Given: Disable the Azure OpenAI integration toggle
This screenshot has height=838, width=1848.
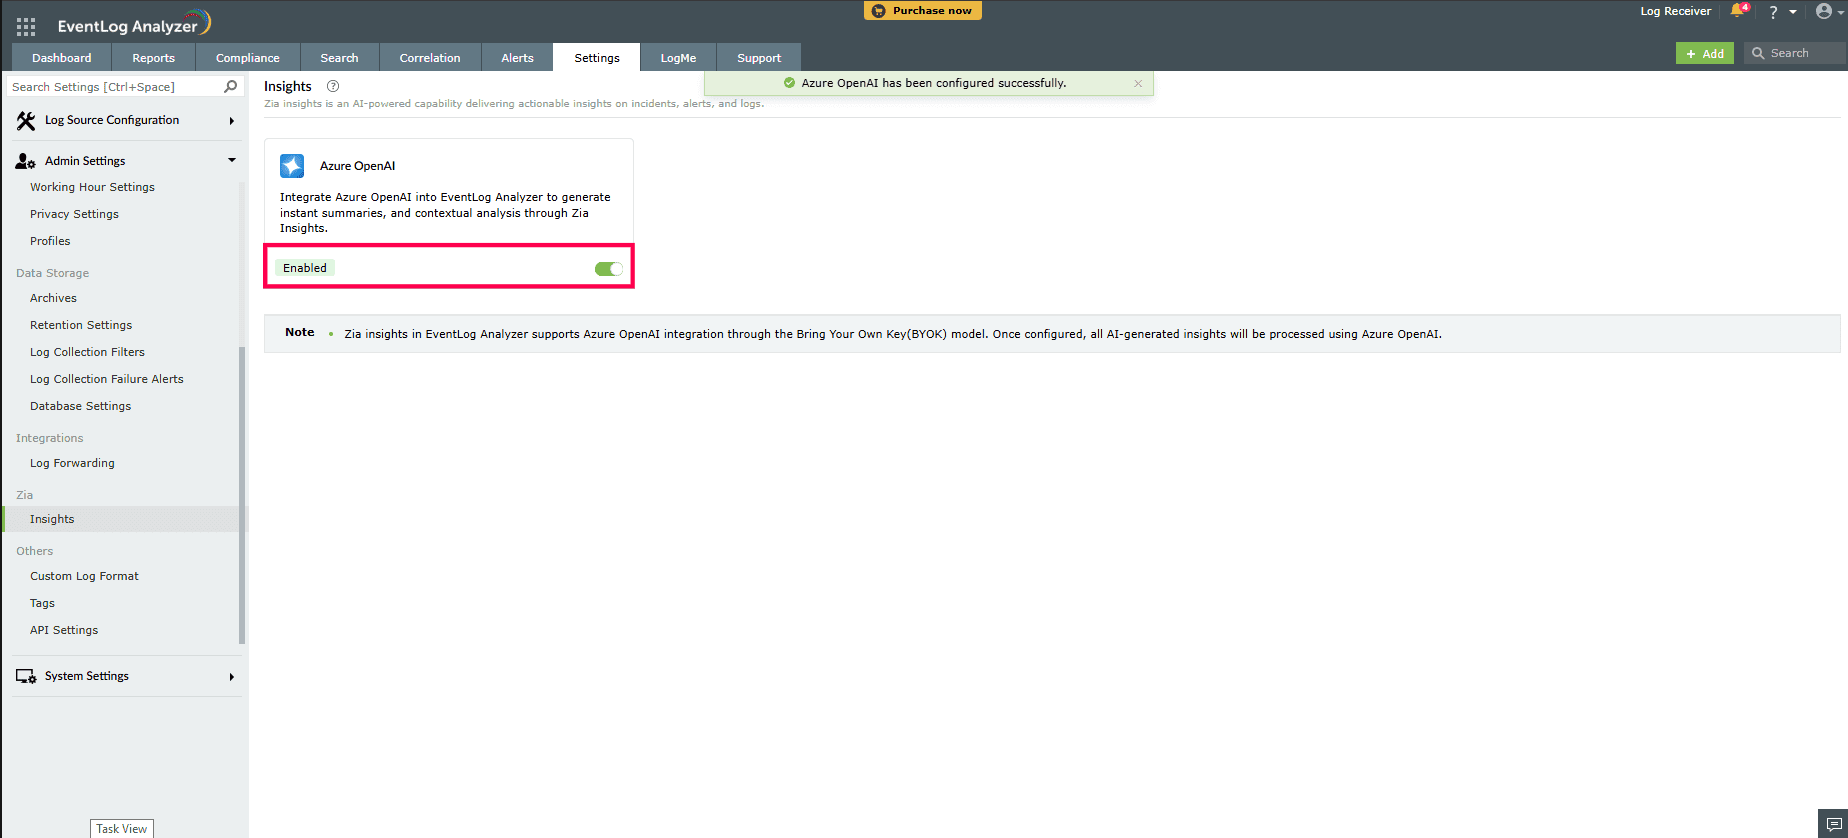Looking at the screenshot, I should coord(609,269).
